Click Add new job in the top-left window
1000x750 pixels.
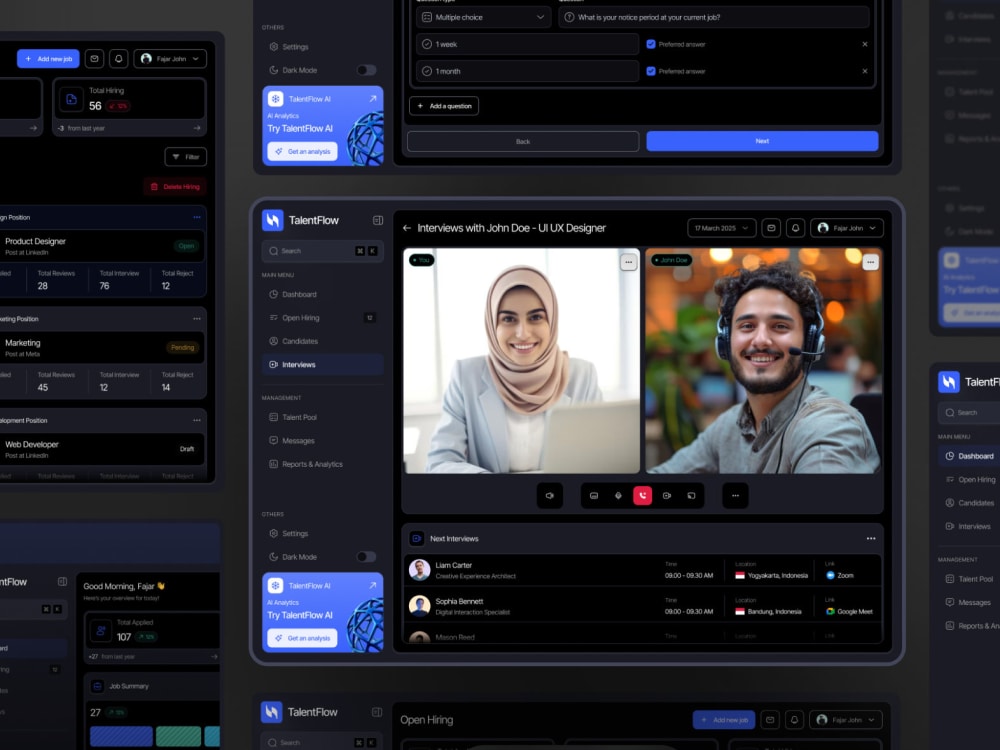tap(48, 59)
